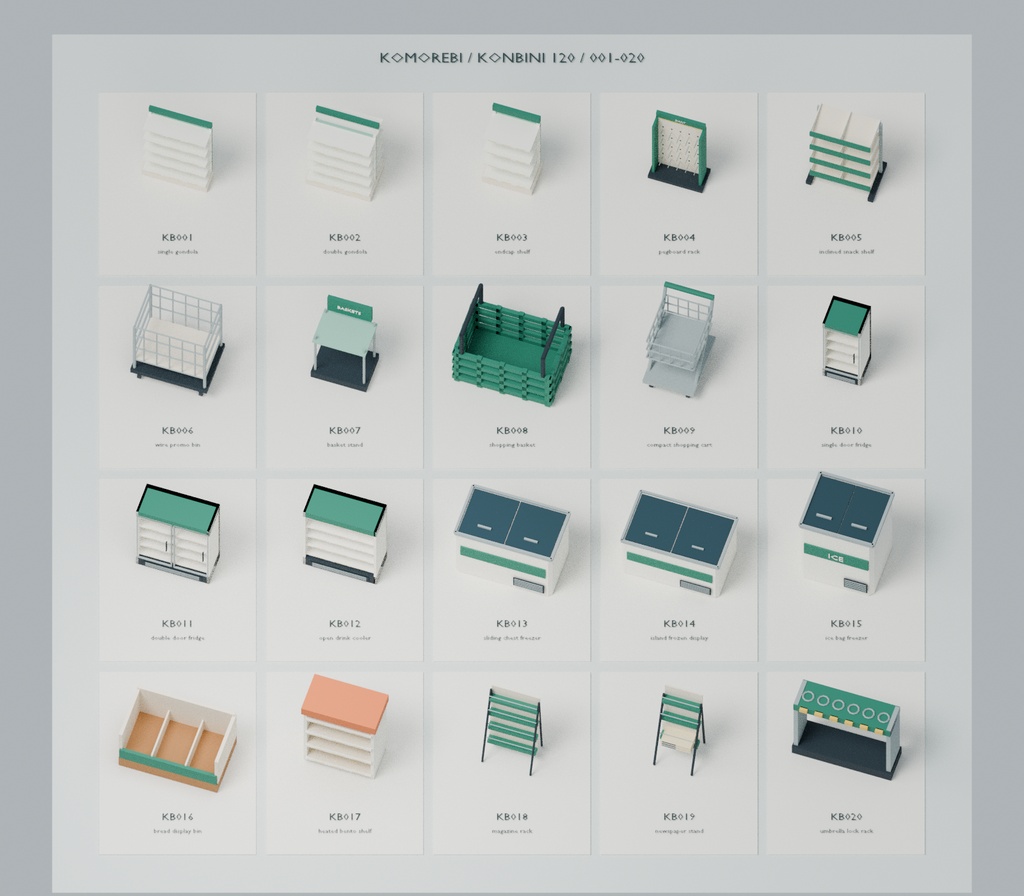Select the orange-topped KB017 heated bento shelf
Screen dimensions: 1024x896
pyautogui.click(x=344, y=763)
